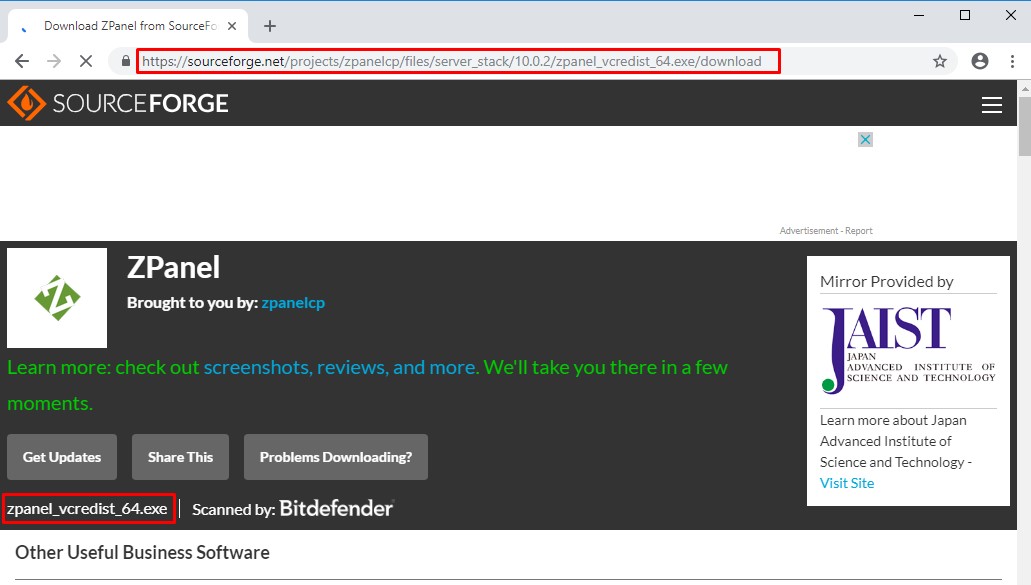Click the Other Useful Business Software heading
Image resolution: width=1031 pixels, height=585 pixels.
pos(142,552)
